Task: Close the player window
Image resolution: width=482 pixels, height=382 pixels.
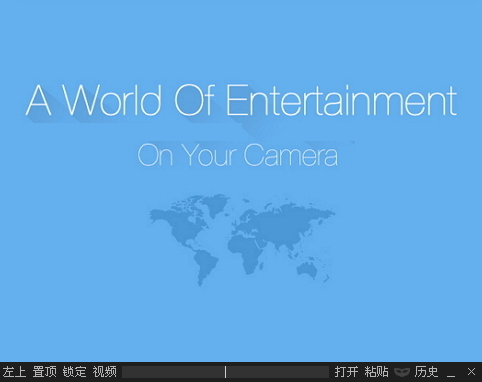Action: 471,371
